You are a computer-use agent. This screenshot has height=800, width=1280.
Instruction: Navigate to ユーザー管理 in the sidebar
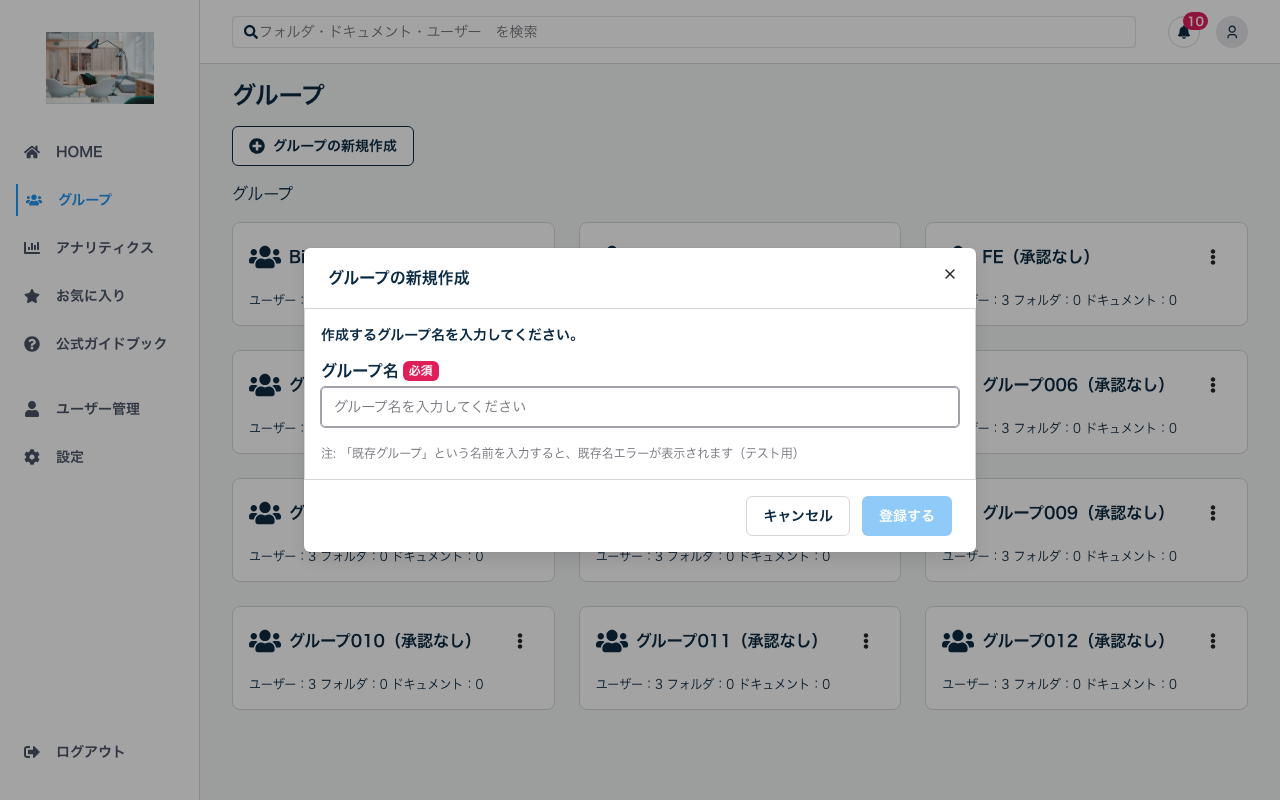pos(99,408)
